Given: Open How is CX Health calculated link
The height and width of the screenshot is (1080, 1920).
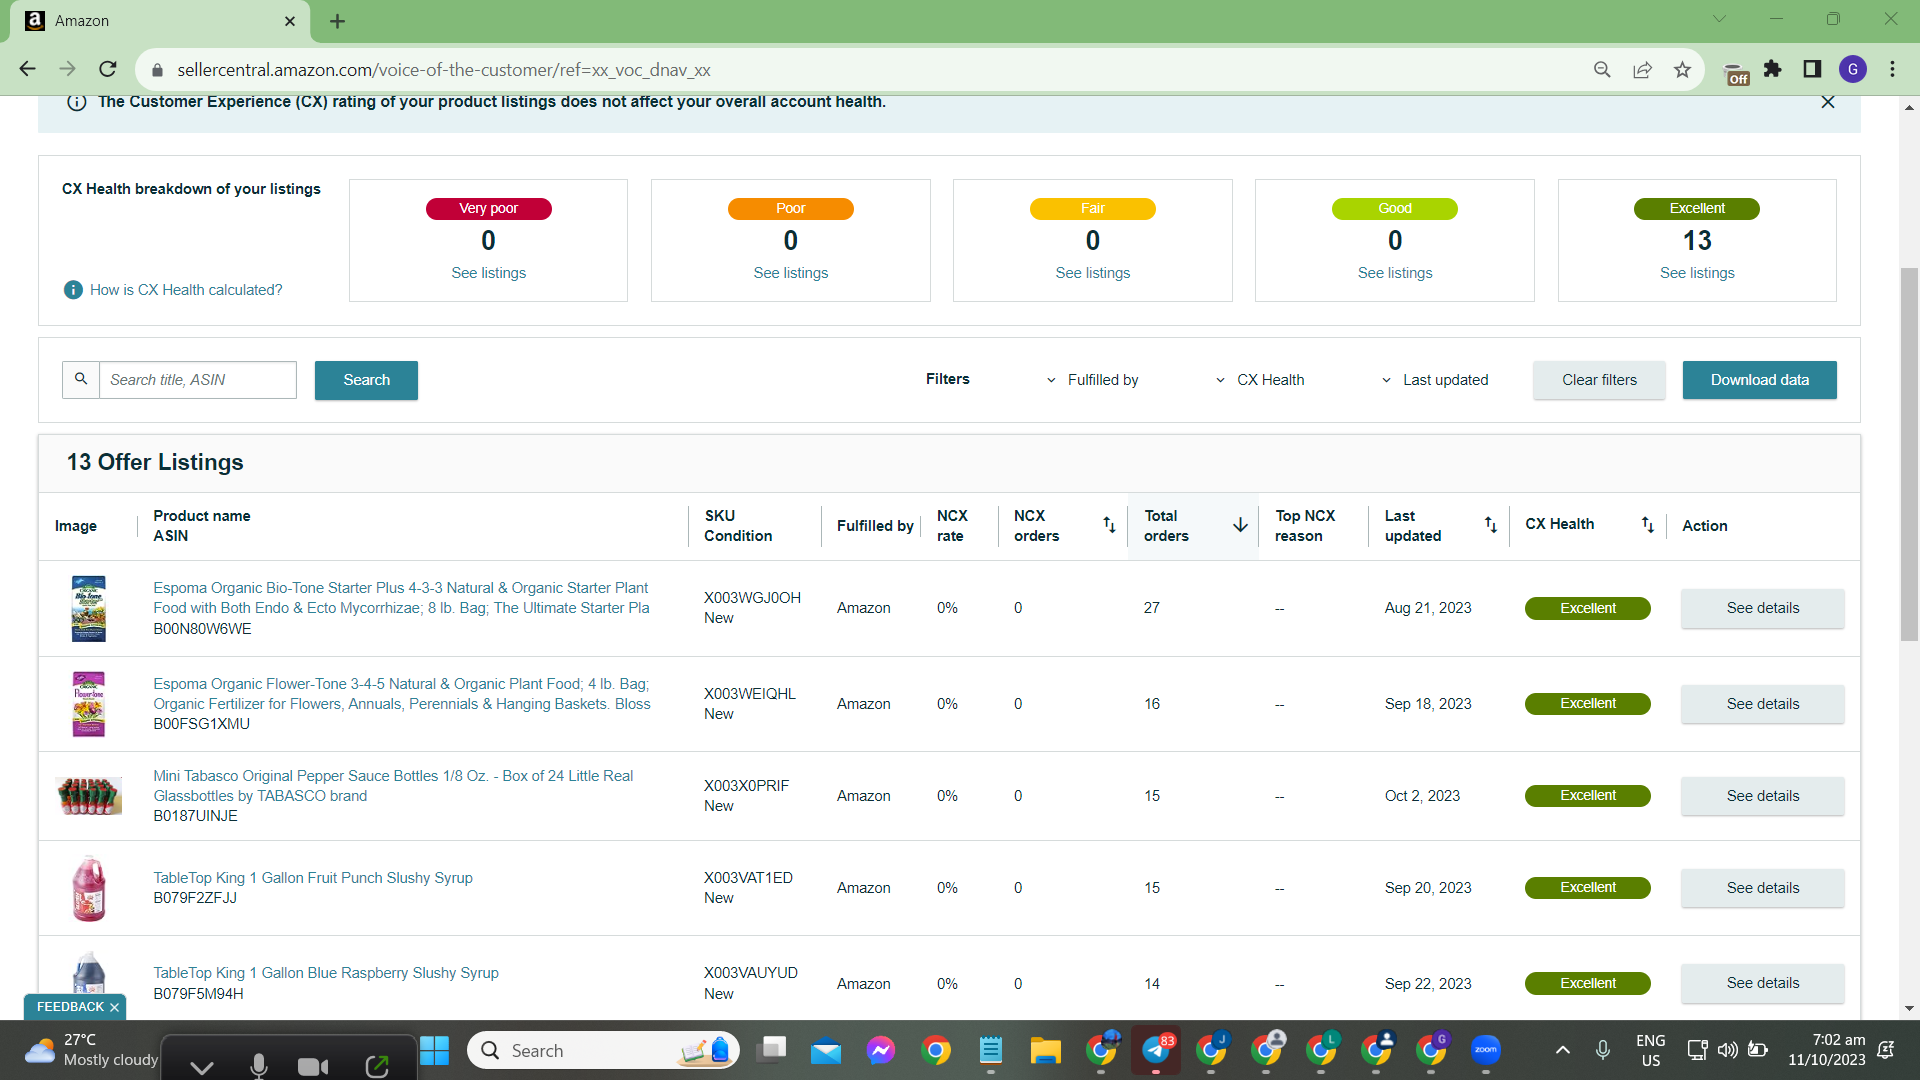Looking at the screenshot, I should click(x=186, y=290).
